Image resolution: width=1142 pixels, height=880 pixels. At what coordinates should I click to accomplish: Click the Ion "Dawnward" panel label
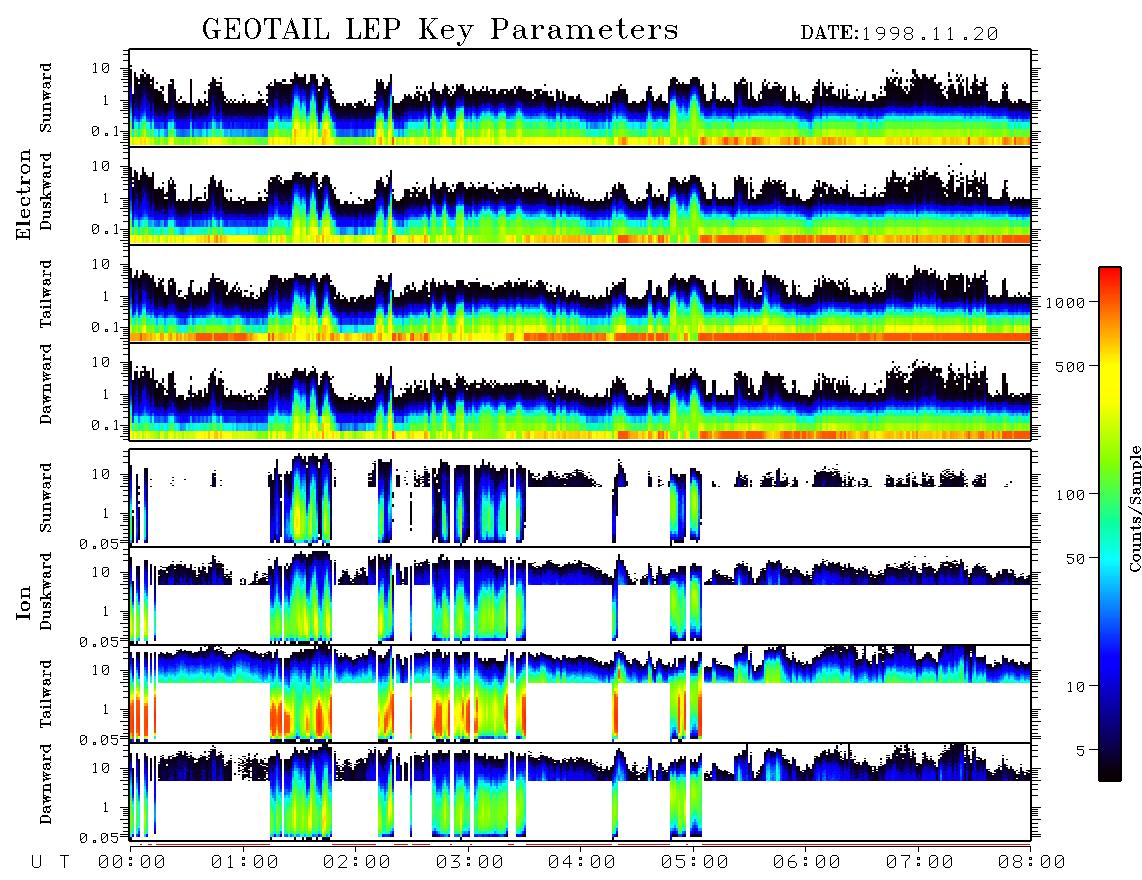point(46,784)
